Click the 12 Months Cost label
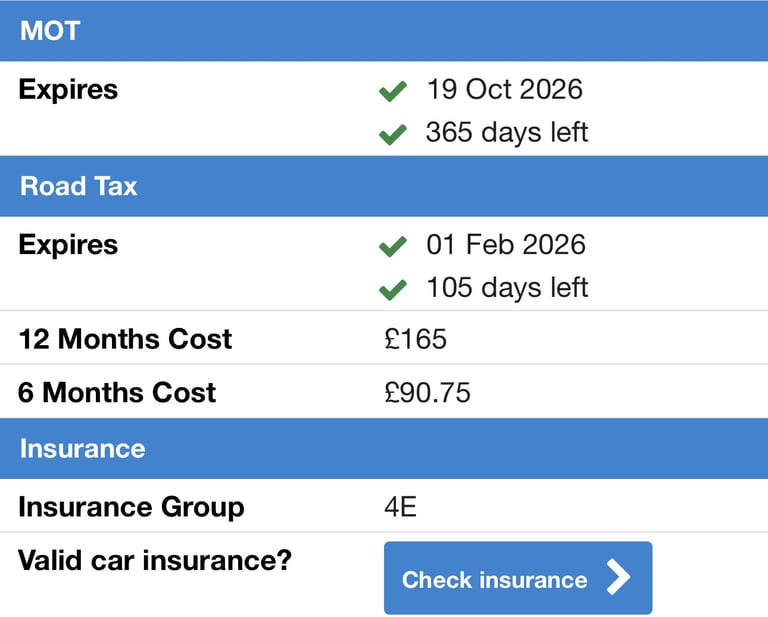 tap(125, 339)
